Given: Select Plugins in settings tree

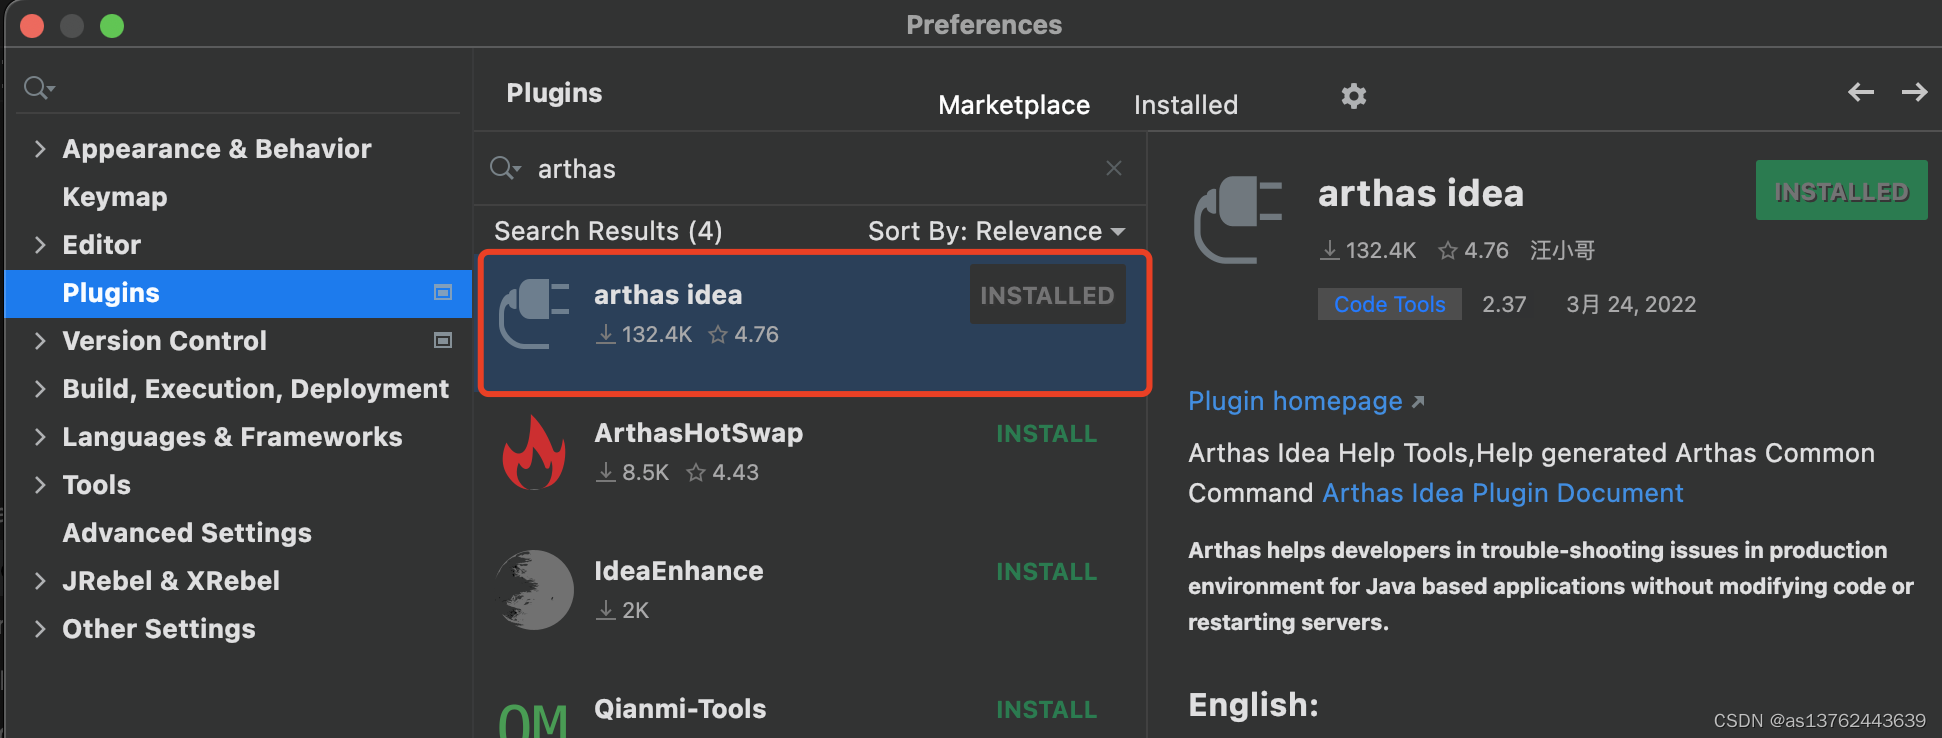Looking at the screenshot, I should point(238,293).
